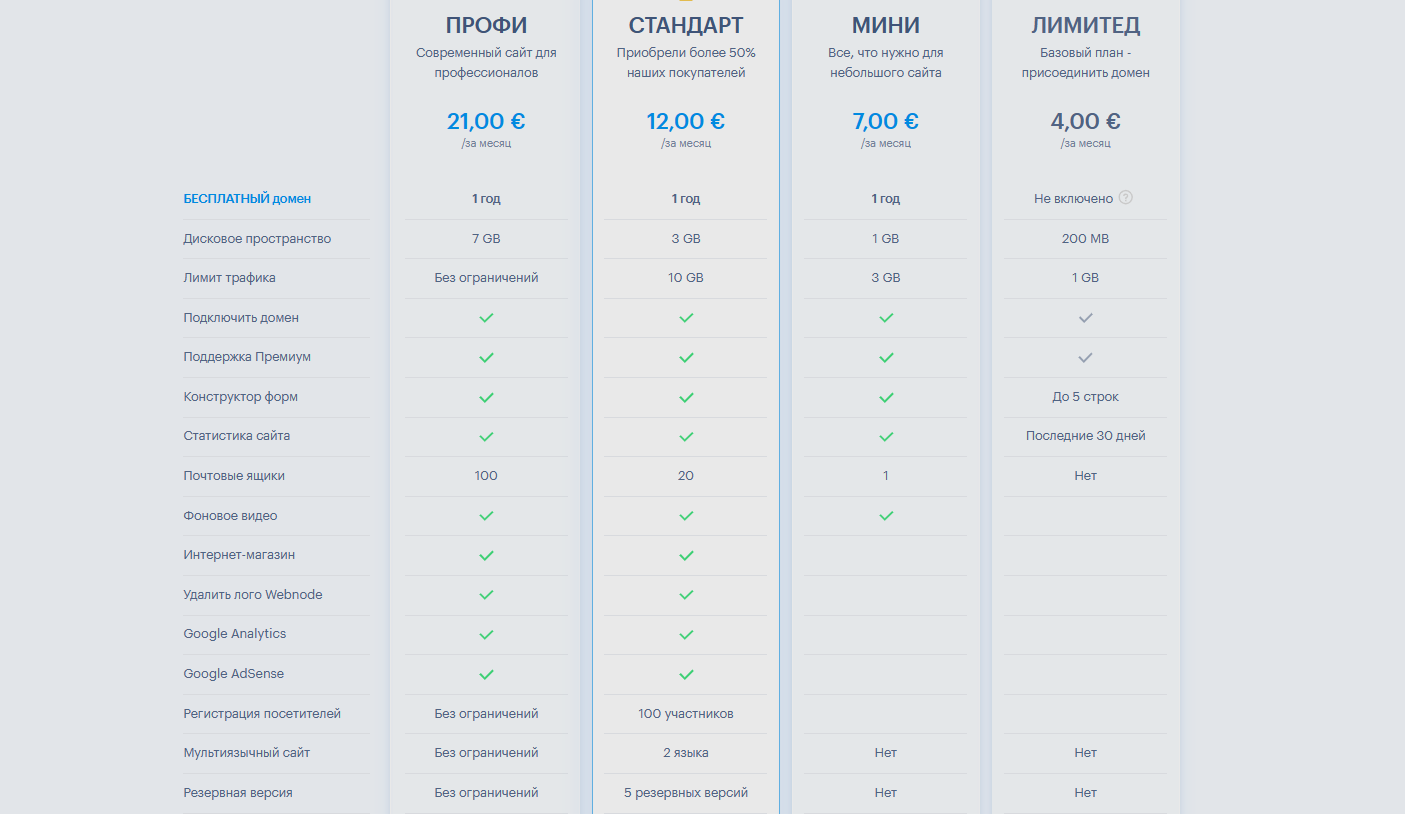
Task: Click МИНИ checkmark for Статистика сайта
Action: 886,437
